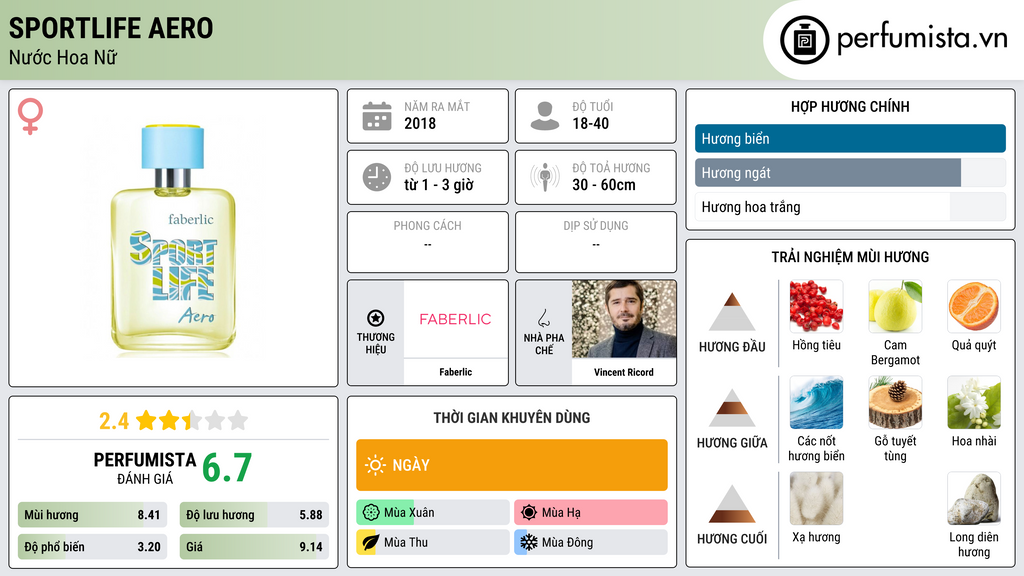The width and height of the screenshot is (1024, 576).
Task: Click the sillage icon beside Độ toả hương
Action: click(545, 177)
